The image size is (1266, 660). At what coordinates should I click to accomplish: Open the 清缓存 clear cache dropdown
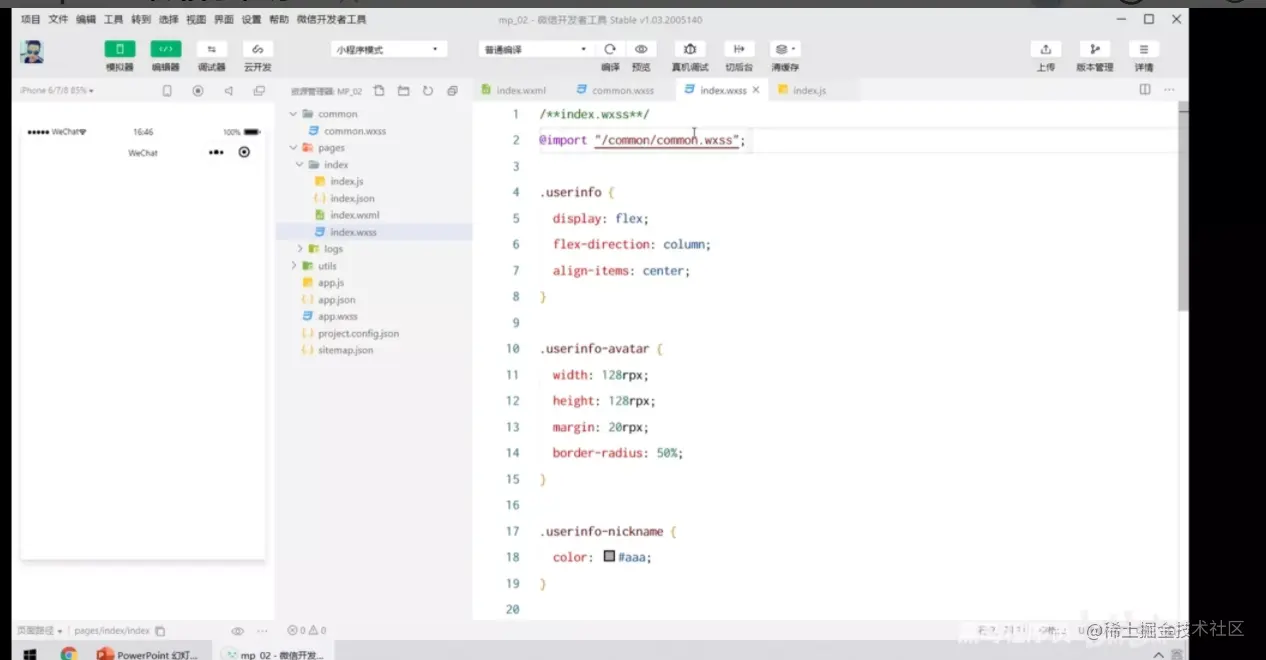tap(785, 49)
